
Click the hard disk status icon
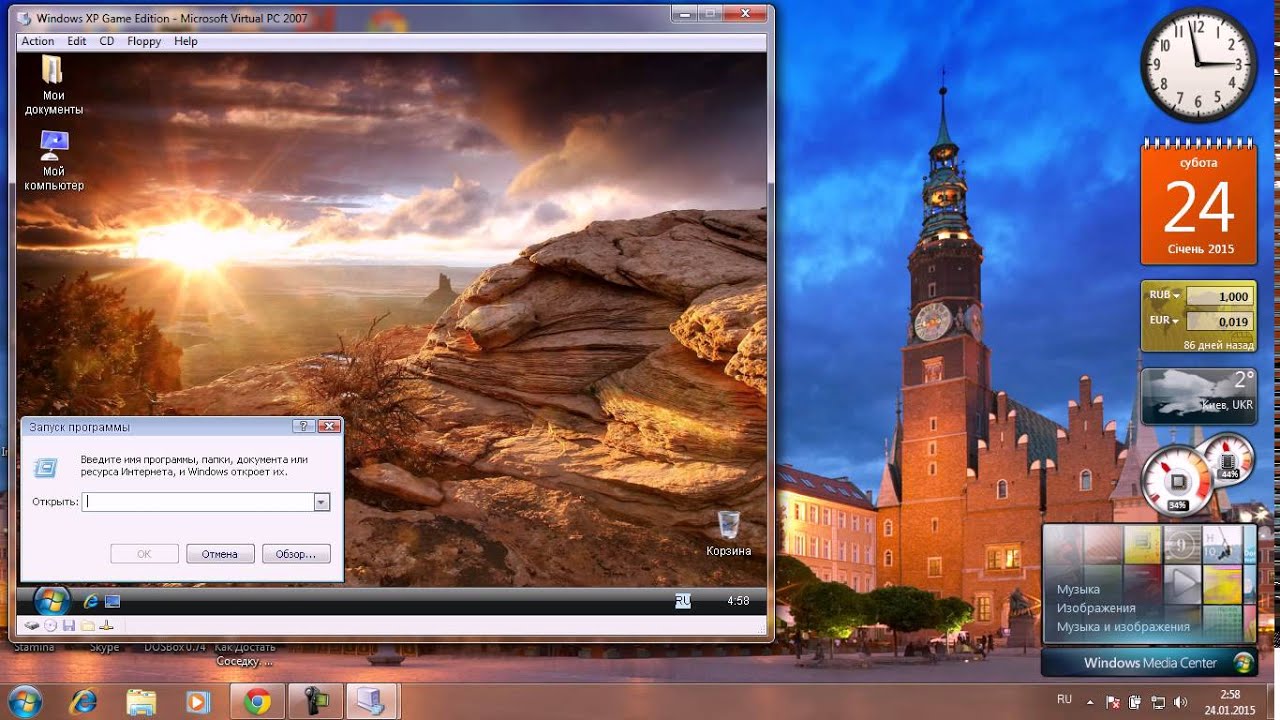tap(32, 625)
